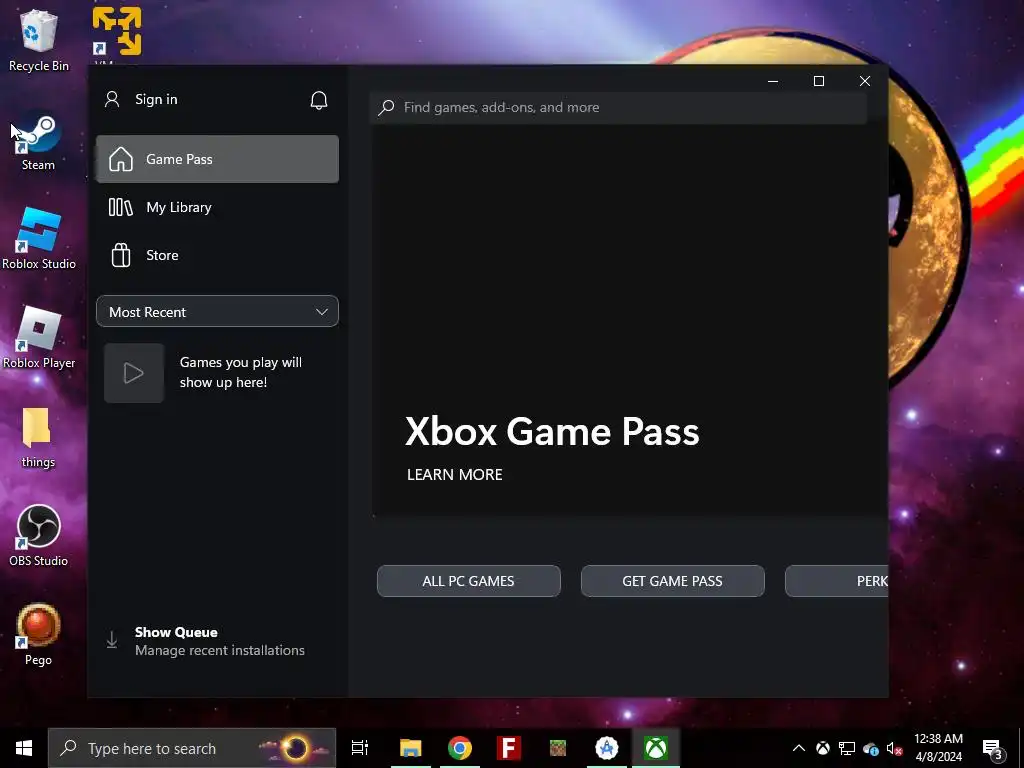Open network status tray icon

point(847,748)
